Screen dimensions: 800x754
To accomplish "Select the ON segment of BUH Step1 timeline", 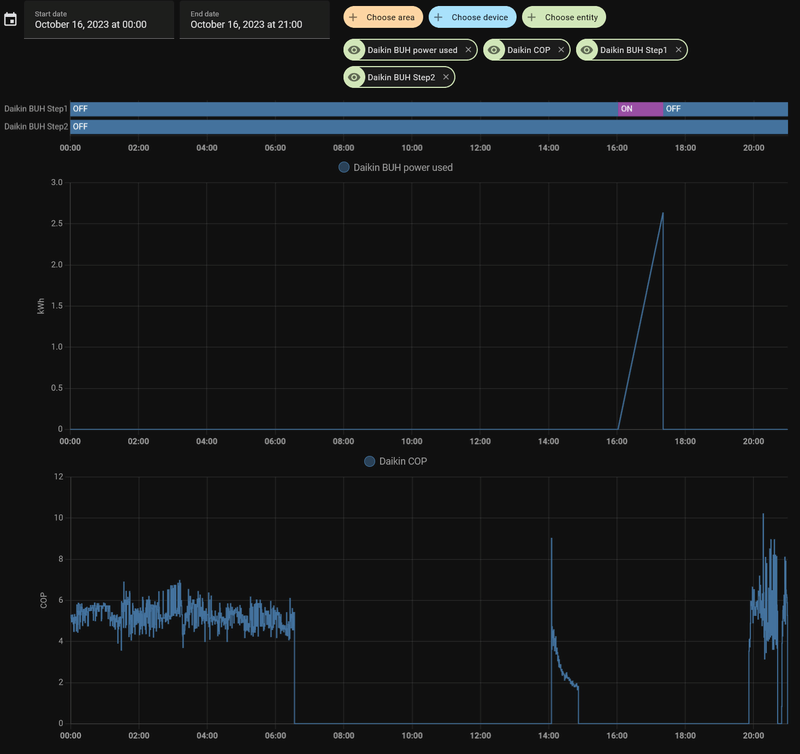I will [640, 109].
